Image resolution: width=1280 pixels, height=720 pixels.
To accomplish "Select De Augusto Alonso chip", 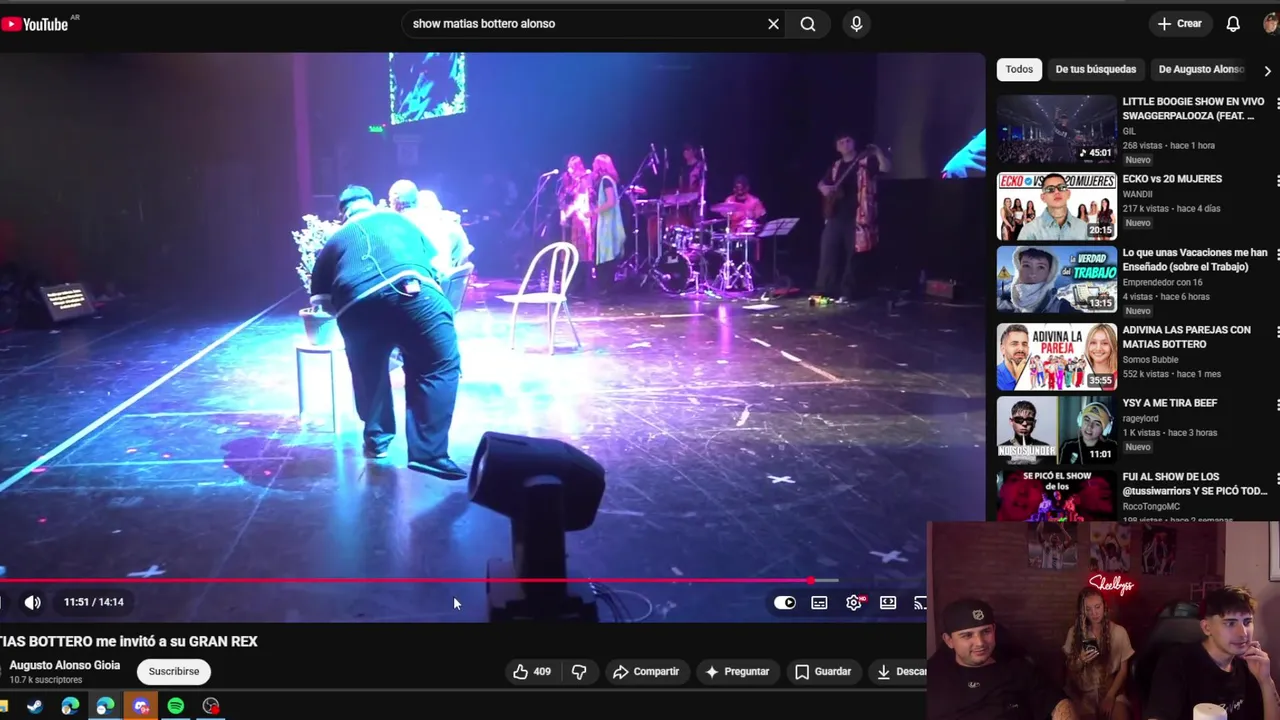I will pyautogui.click(x=1201, y=69).
